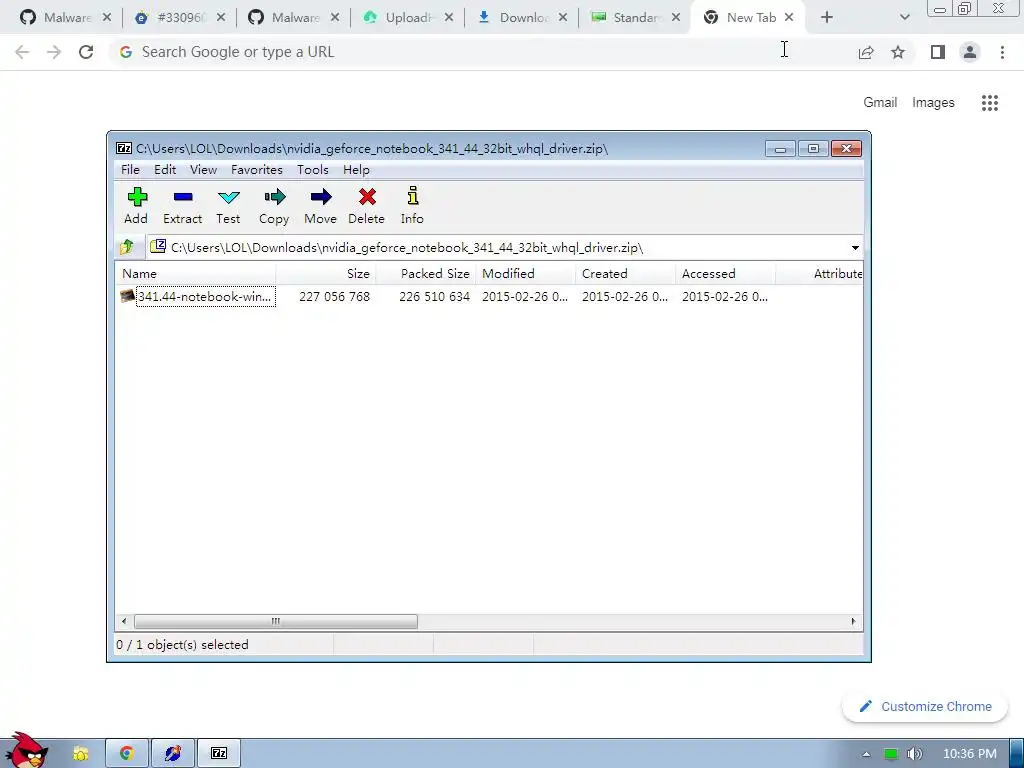Open the Chrome tab search chevron
Image resolution: width=1024 pixels, height=768 pixels.
904,18
